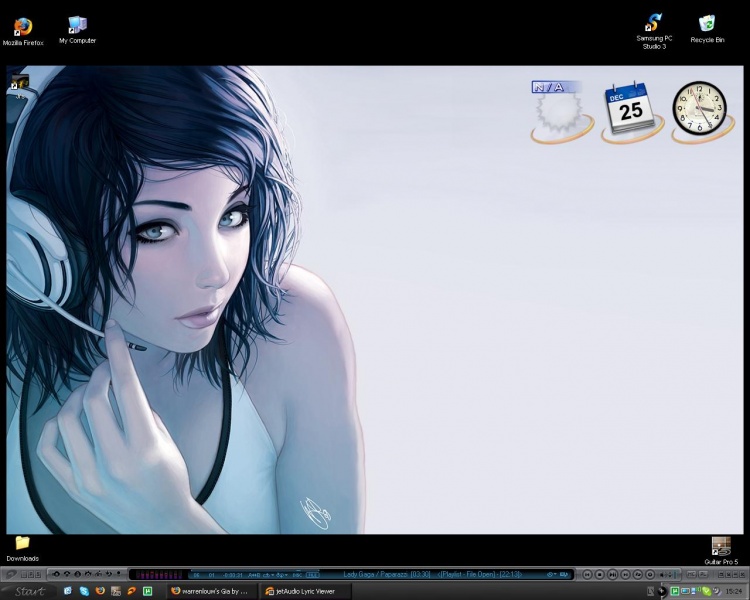Switch to warrenlouw's Gia Firefox taskbar button
The height and width of the screenshot is (600, 750).
click(x=211, y=591)
